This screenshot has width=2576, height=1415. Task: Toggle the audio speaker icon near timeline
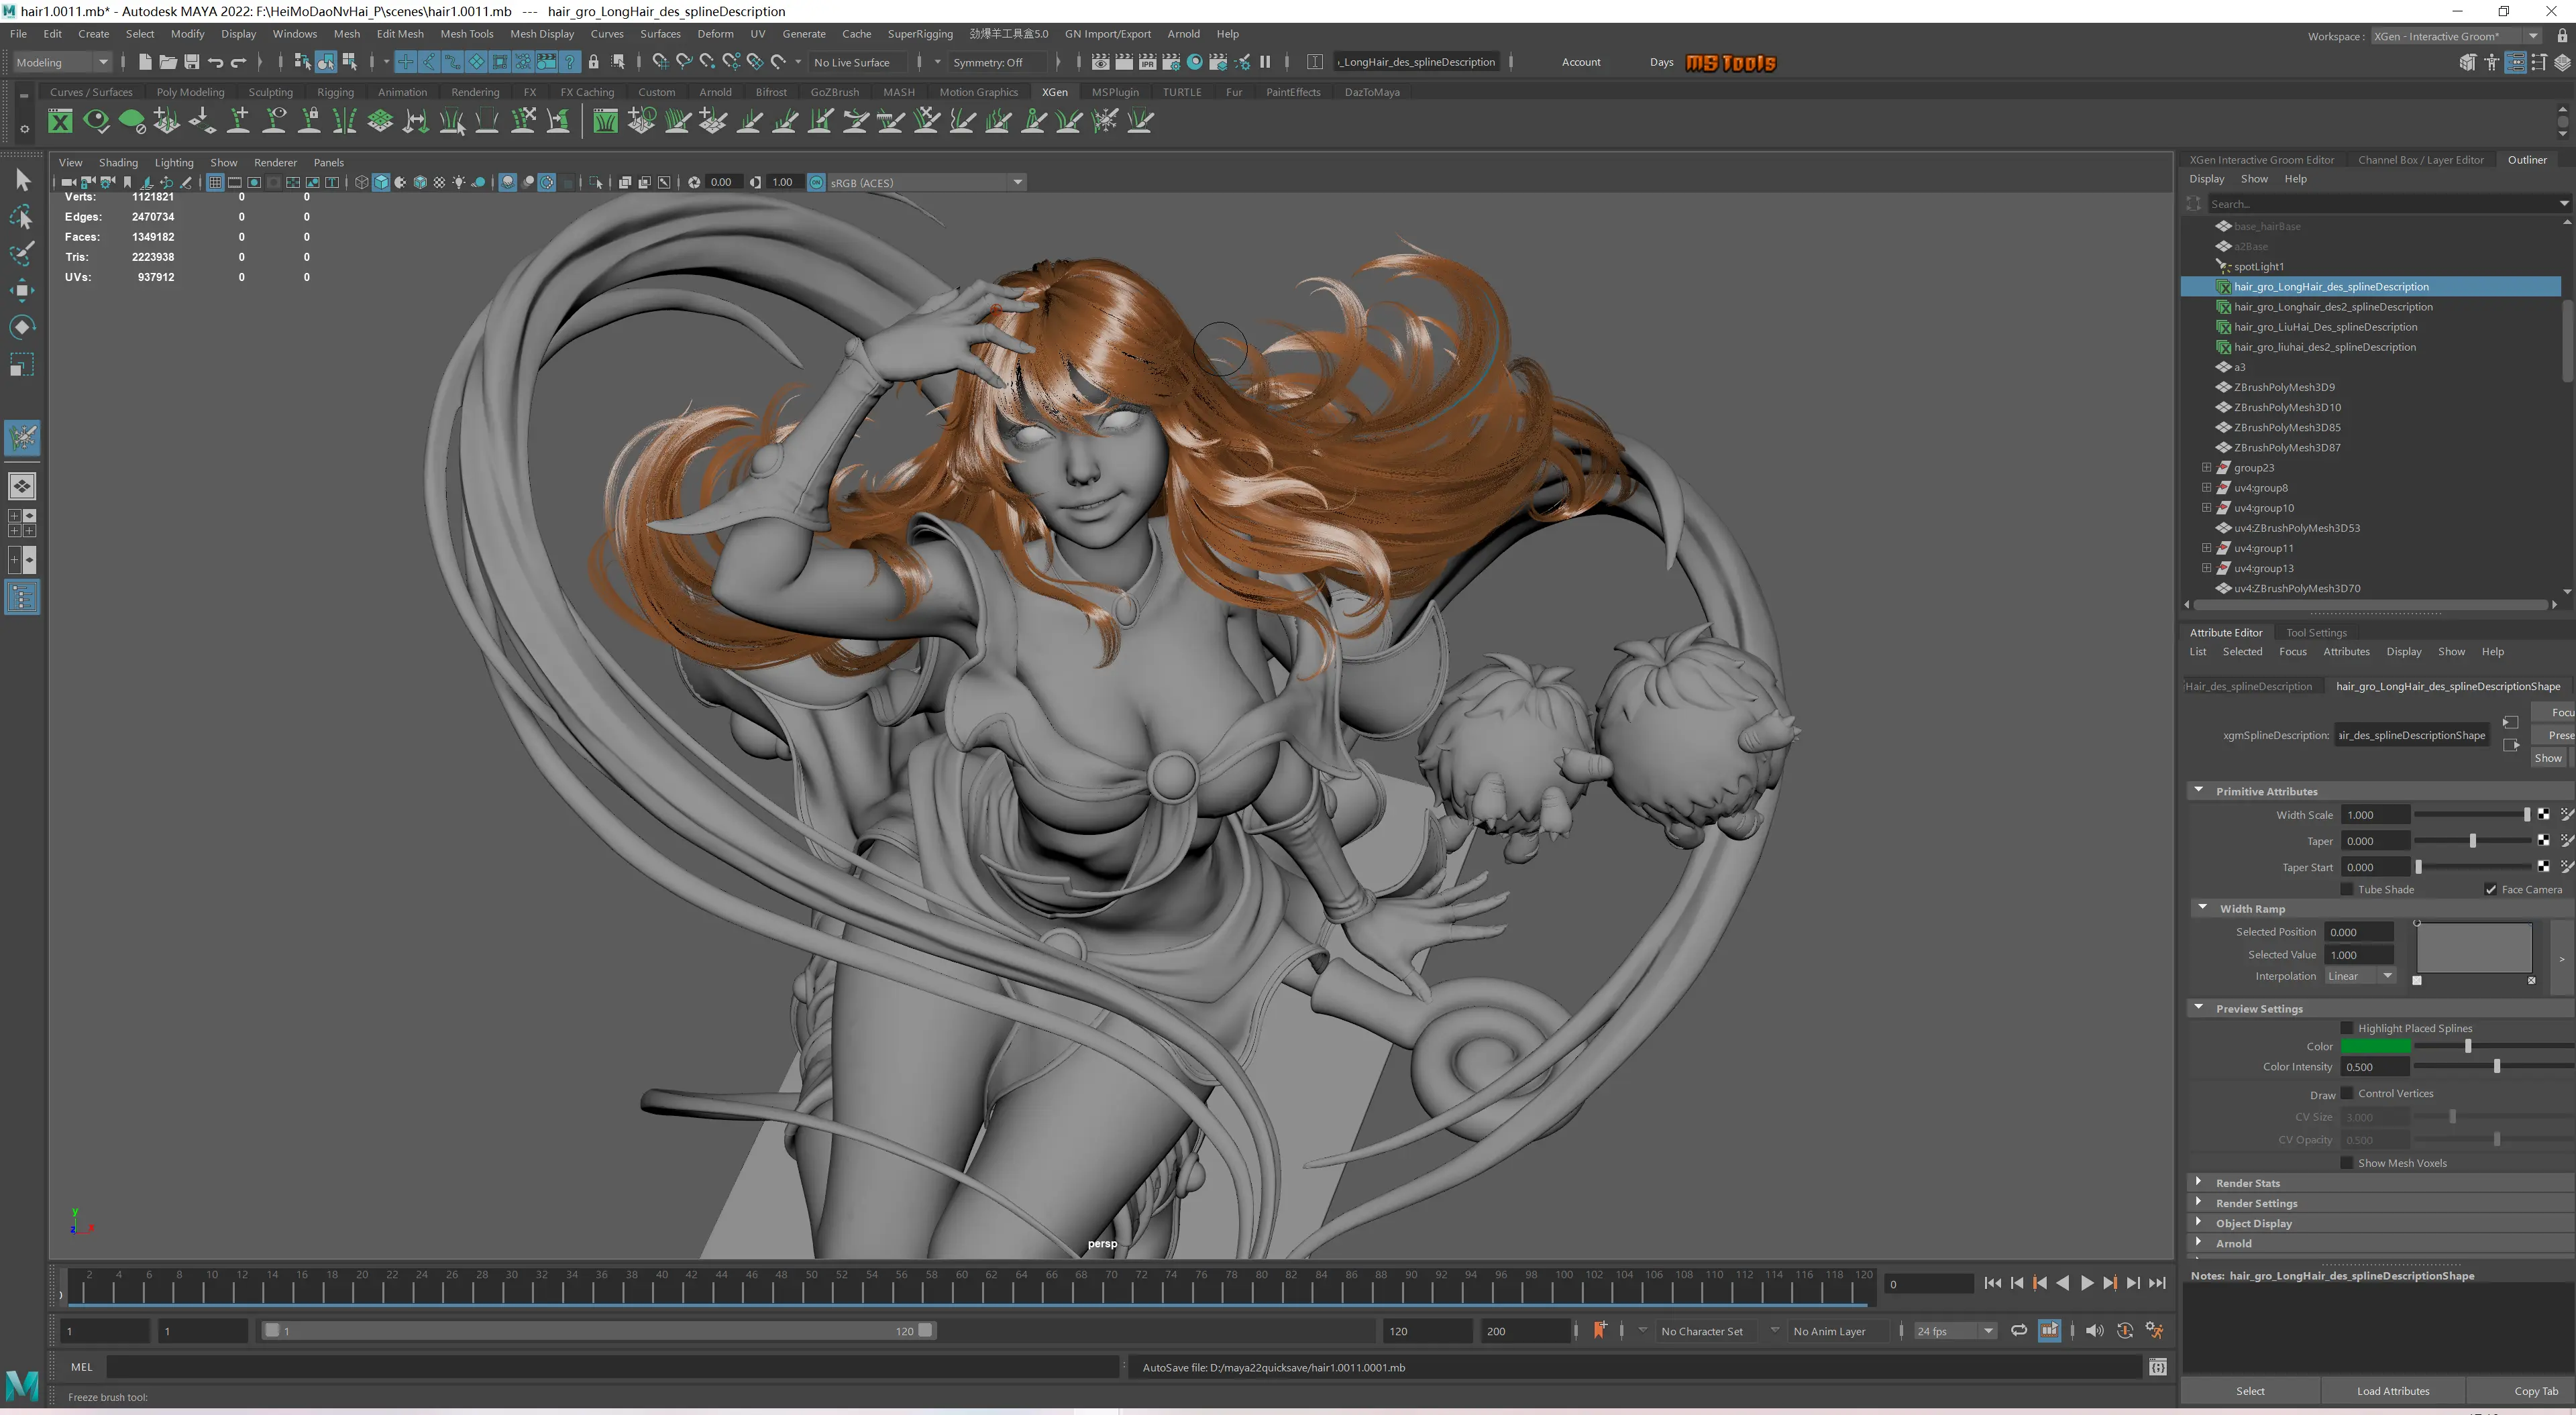point(2094,1330)
